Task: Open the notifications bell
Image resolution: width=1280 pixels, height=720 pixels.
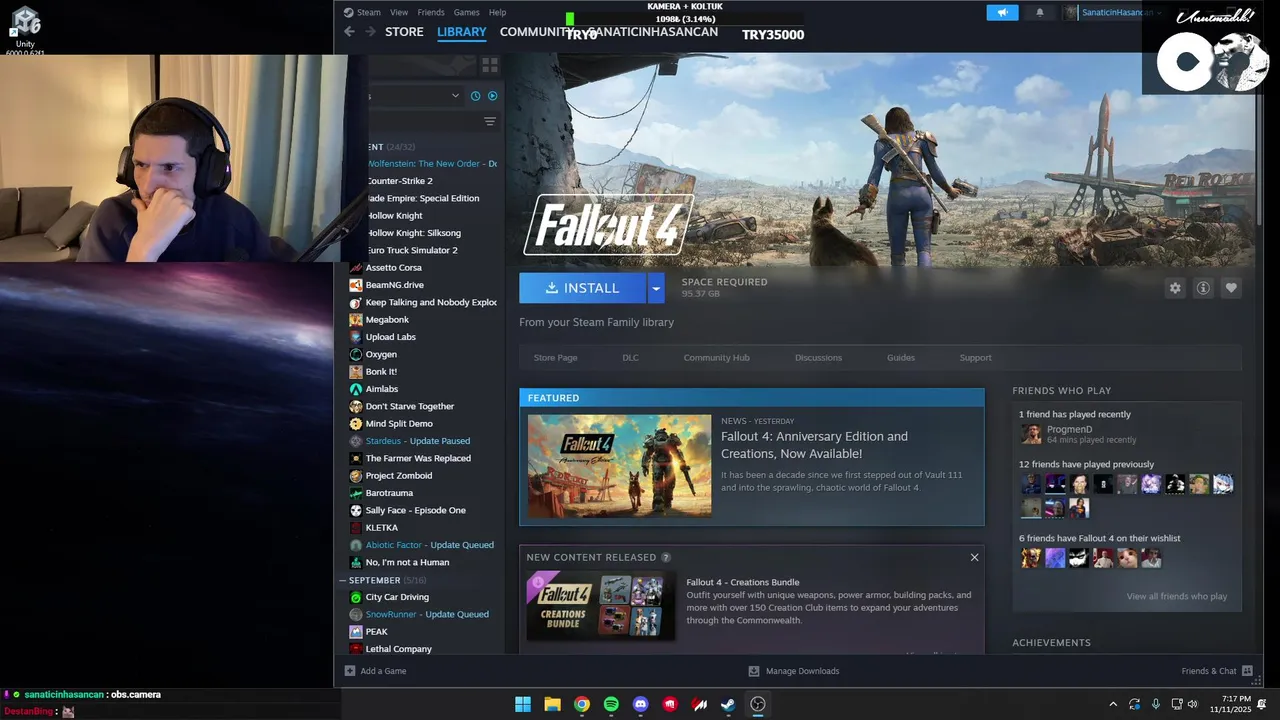Action: [1039, 12]
